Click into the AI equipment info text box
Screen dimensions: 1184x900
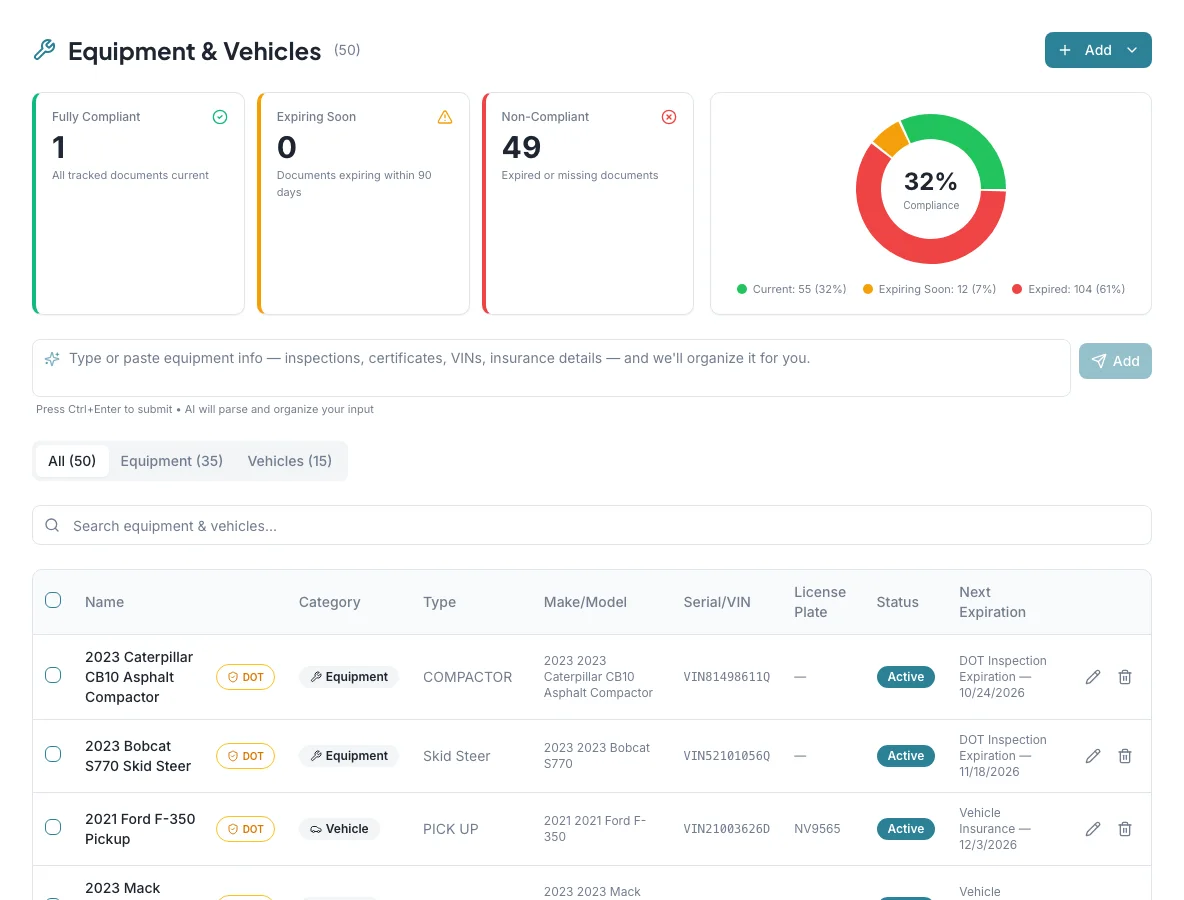[x=551, y=368]
